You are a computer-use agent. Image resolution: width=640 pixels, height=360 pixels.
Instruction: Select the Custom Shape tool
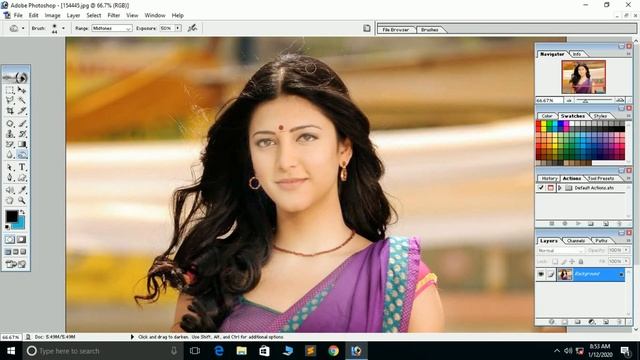coord(22,178)
